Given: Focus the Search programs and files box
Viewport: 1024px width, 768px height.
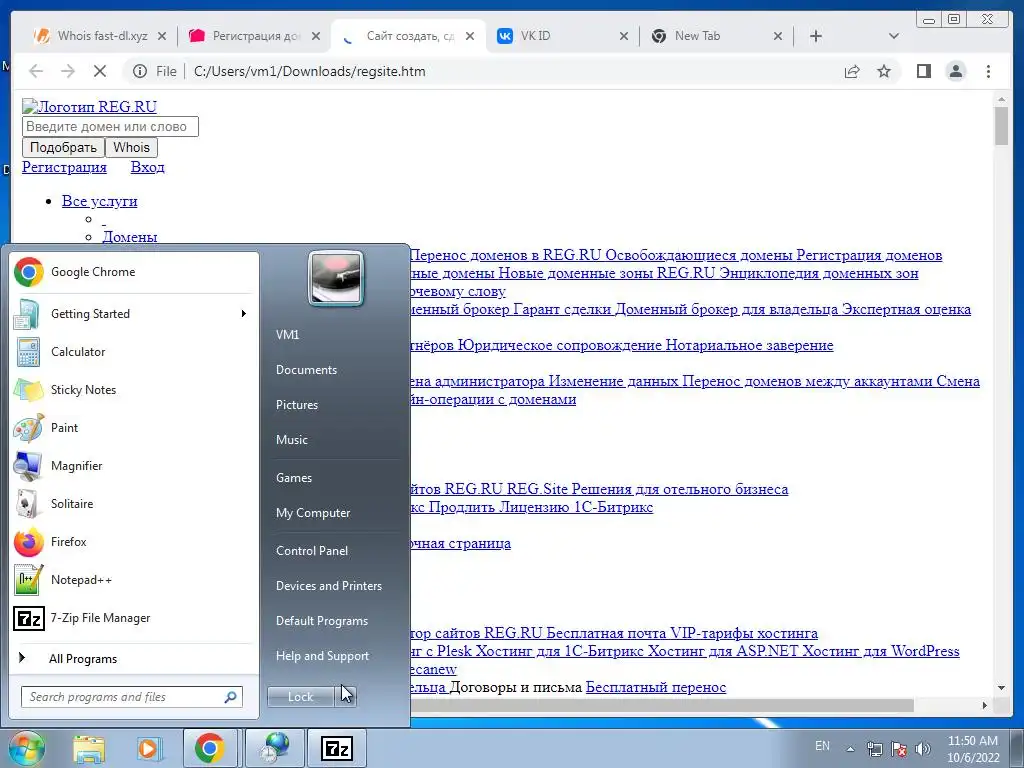Looking at the screenshot, I should 131,697.
